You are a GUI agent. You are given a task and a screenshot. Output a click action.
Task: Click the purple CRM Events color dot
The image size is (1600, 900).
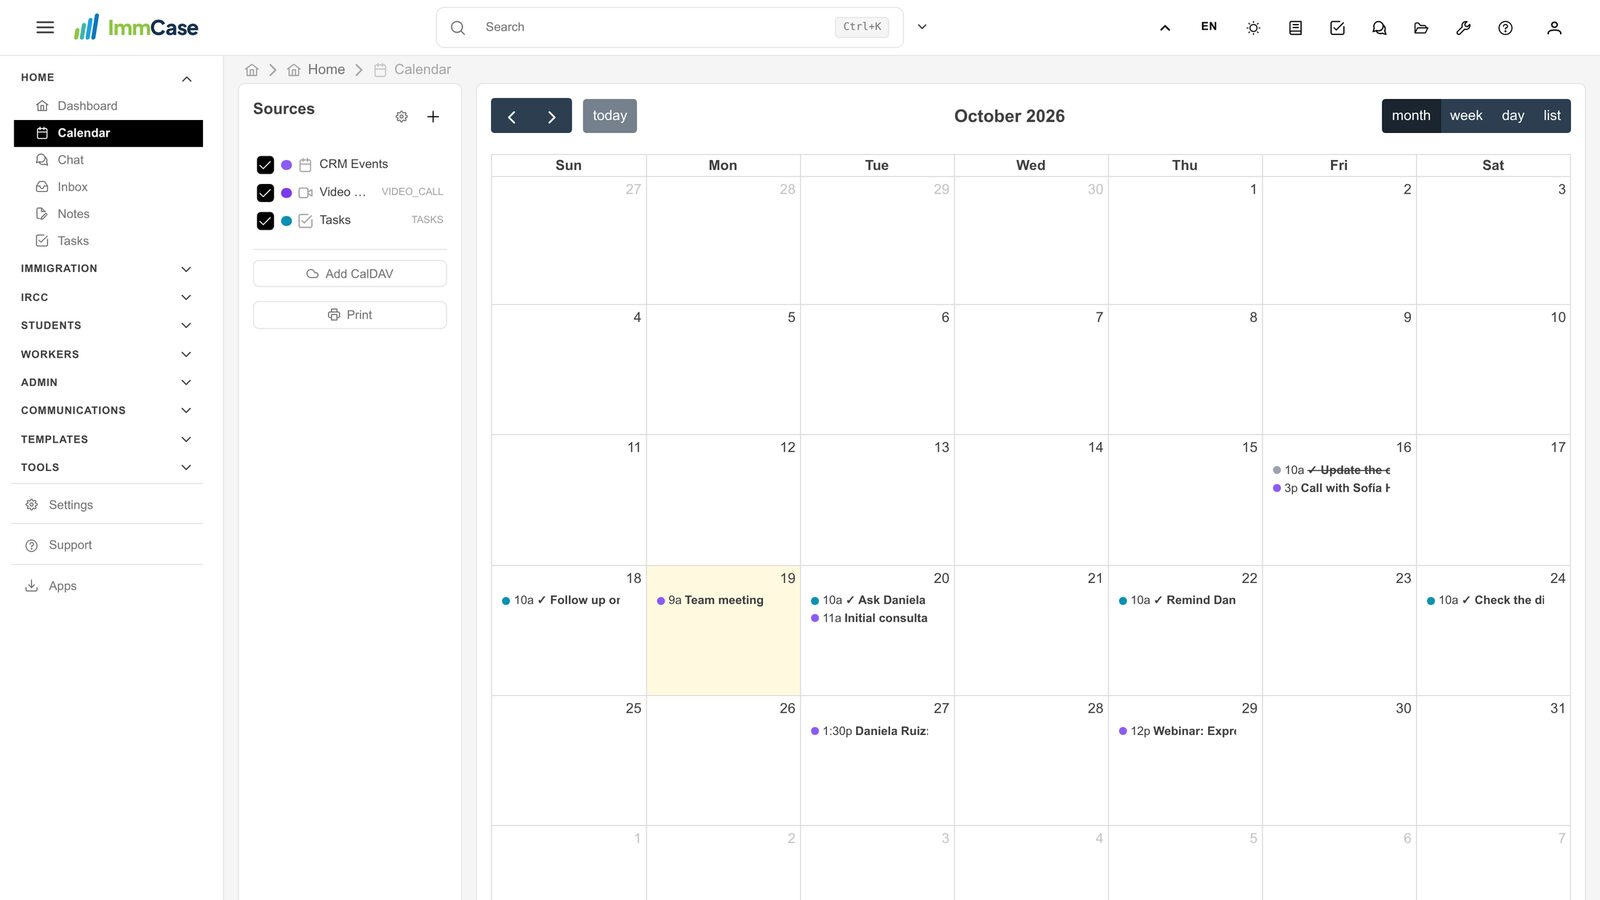pyautogui.click(x=286, y=165)
